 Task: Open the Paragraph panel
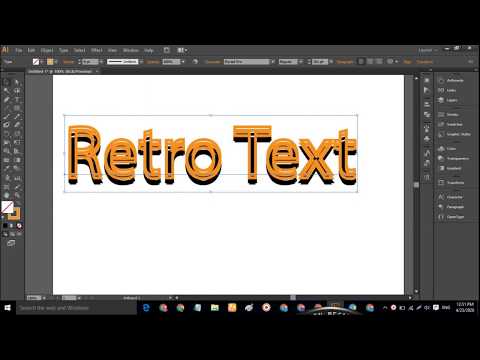(452, 207)
